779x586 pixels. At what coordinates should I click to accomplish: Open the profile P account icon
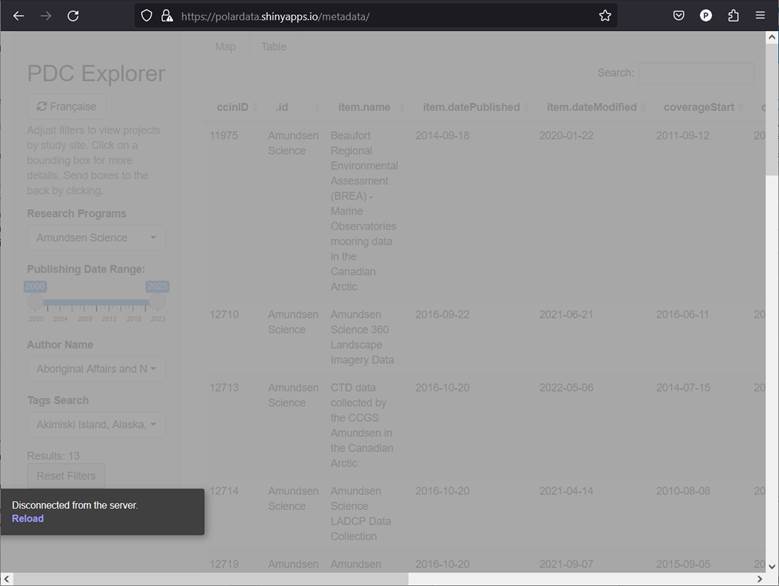coord(705,16)
